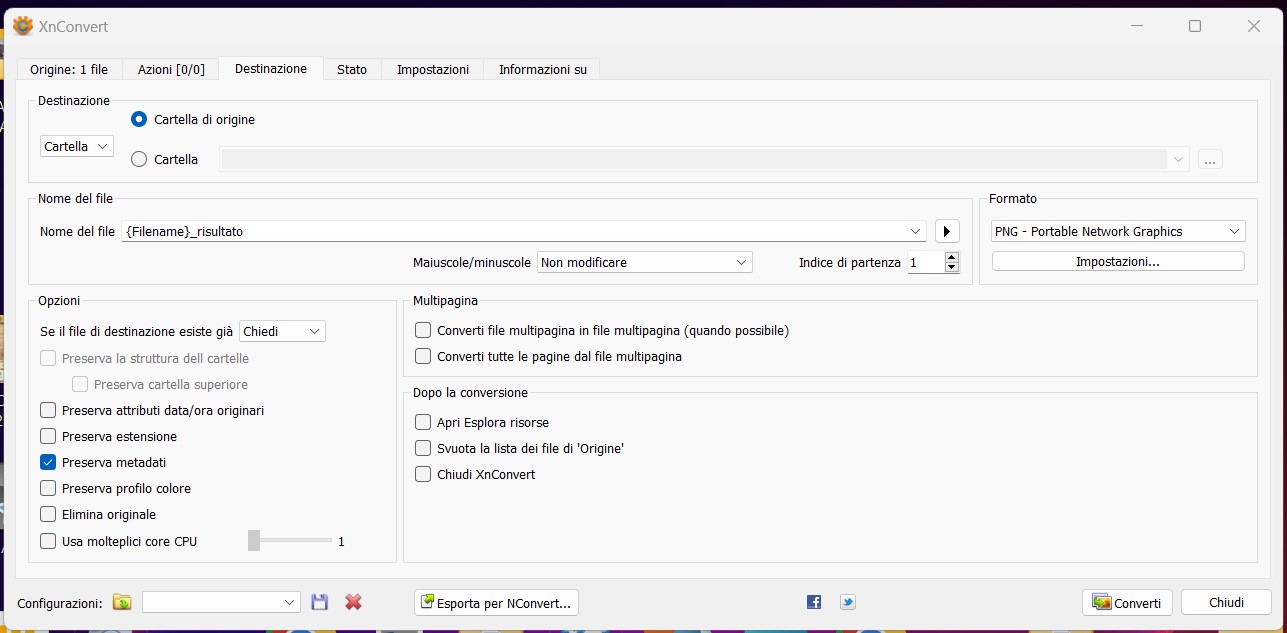The width and height of the screenshot is (1287, 633).
Task: Click the Converti button
Action: 1127,603
